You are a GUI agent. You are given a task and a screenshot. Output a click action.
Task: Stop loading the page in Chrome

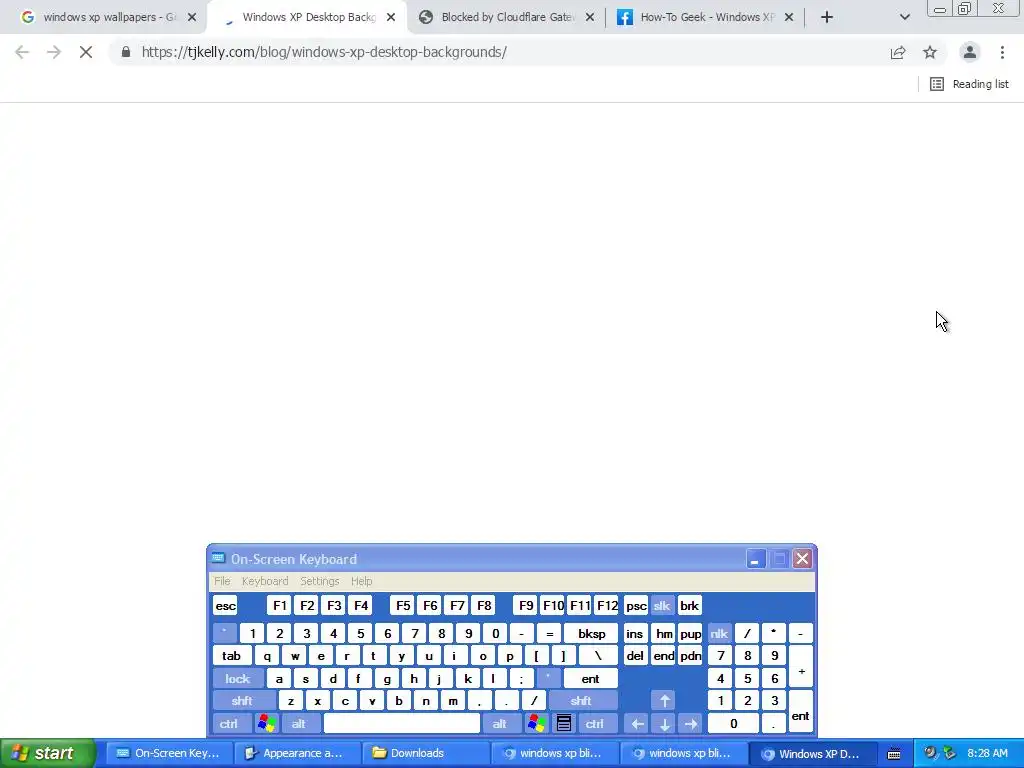86,52
